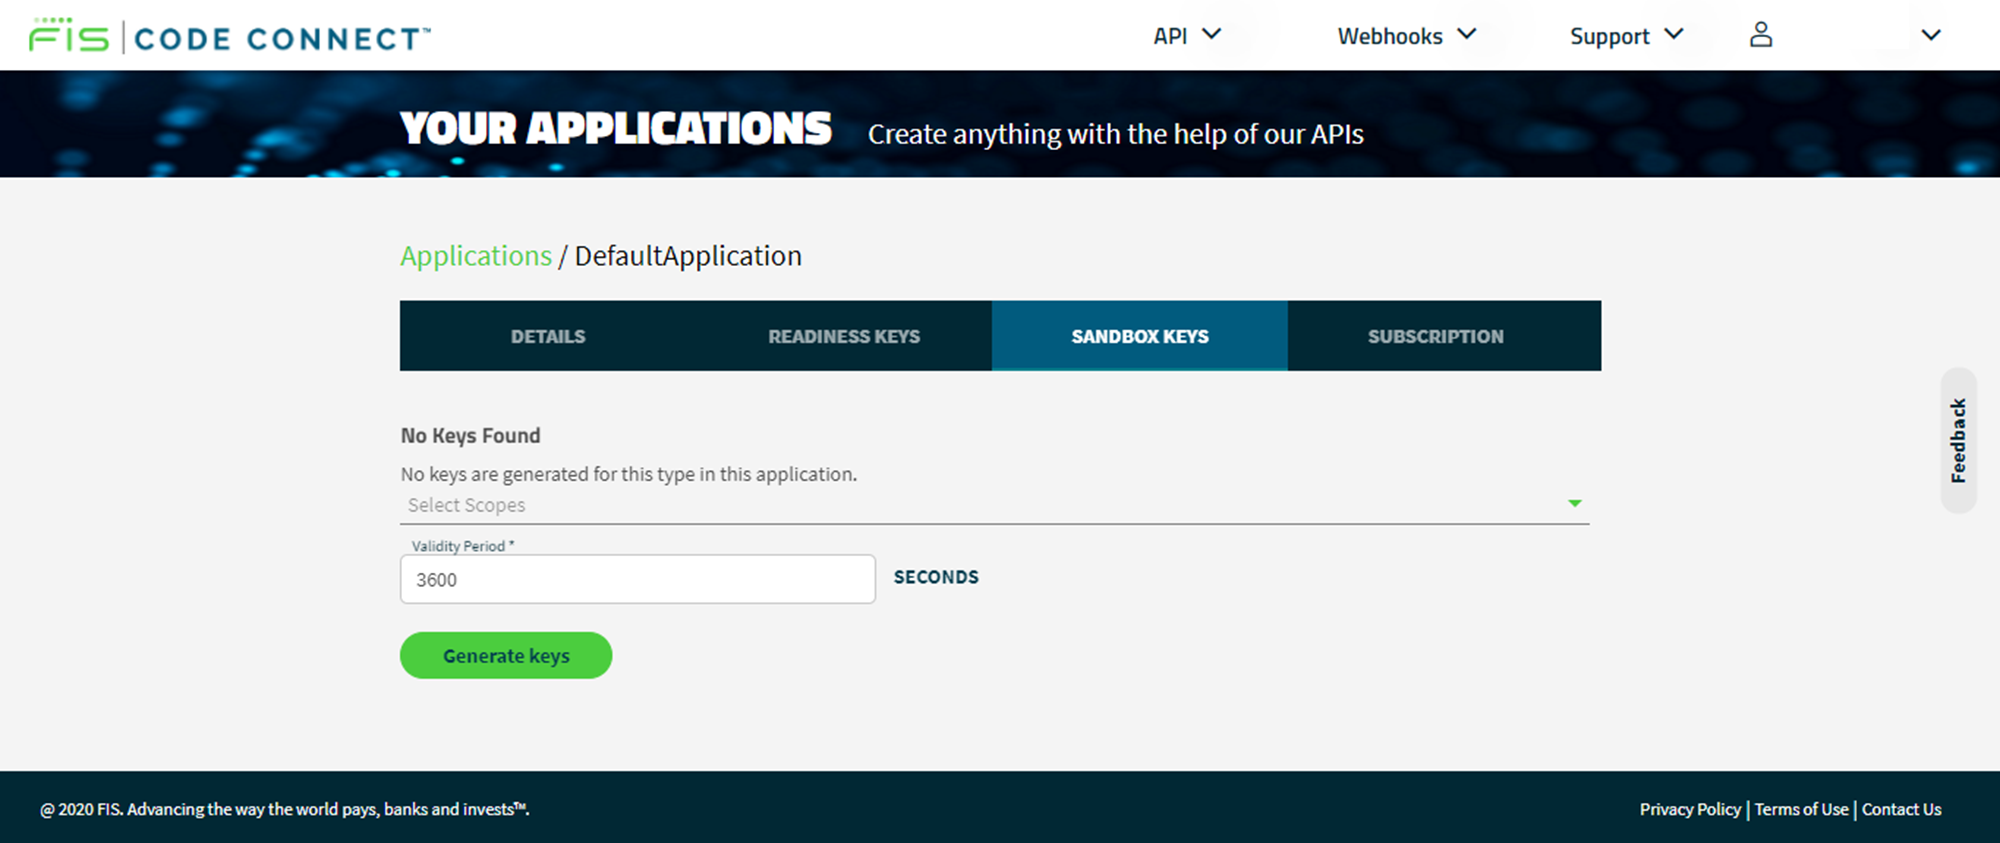This screenshot has width=2000, height=843.
Task: Open the Privacy Policy footer link
Action: coord(1690,810)
